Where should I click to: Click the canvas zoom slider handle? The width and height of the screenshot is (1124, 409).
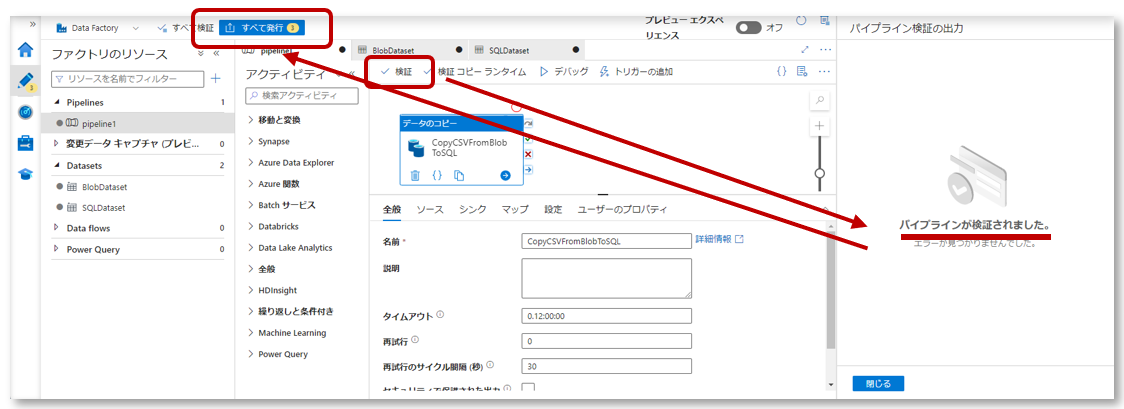[819, 173]
